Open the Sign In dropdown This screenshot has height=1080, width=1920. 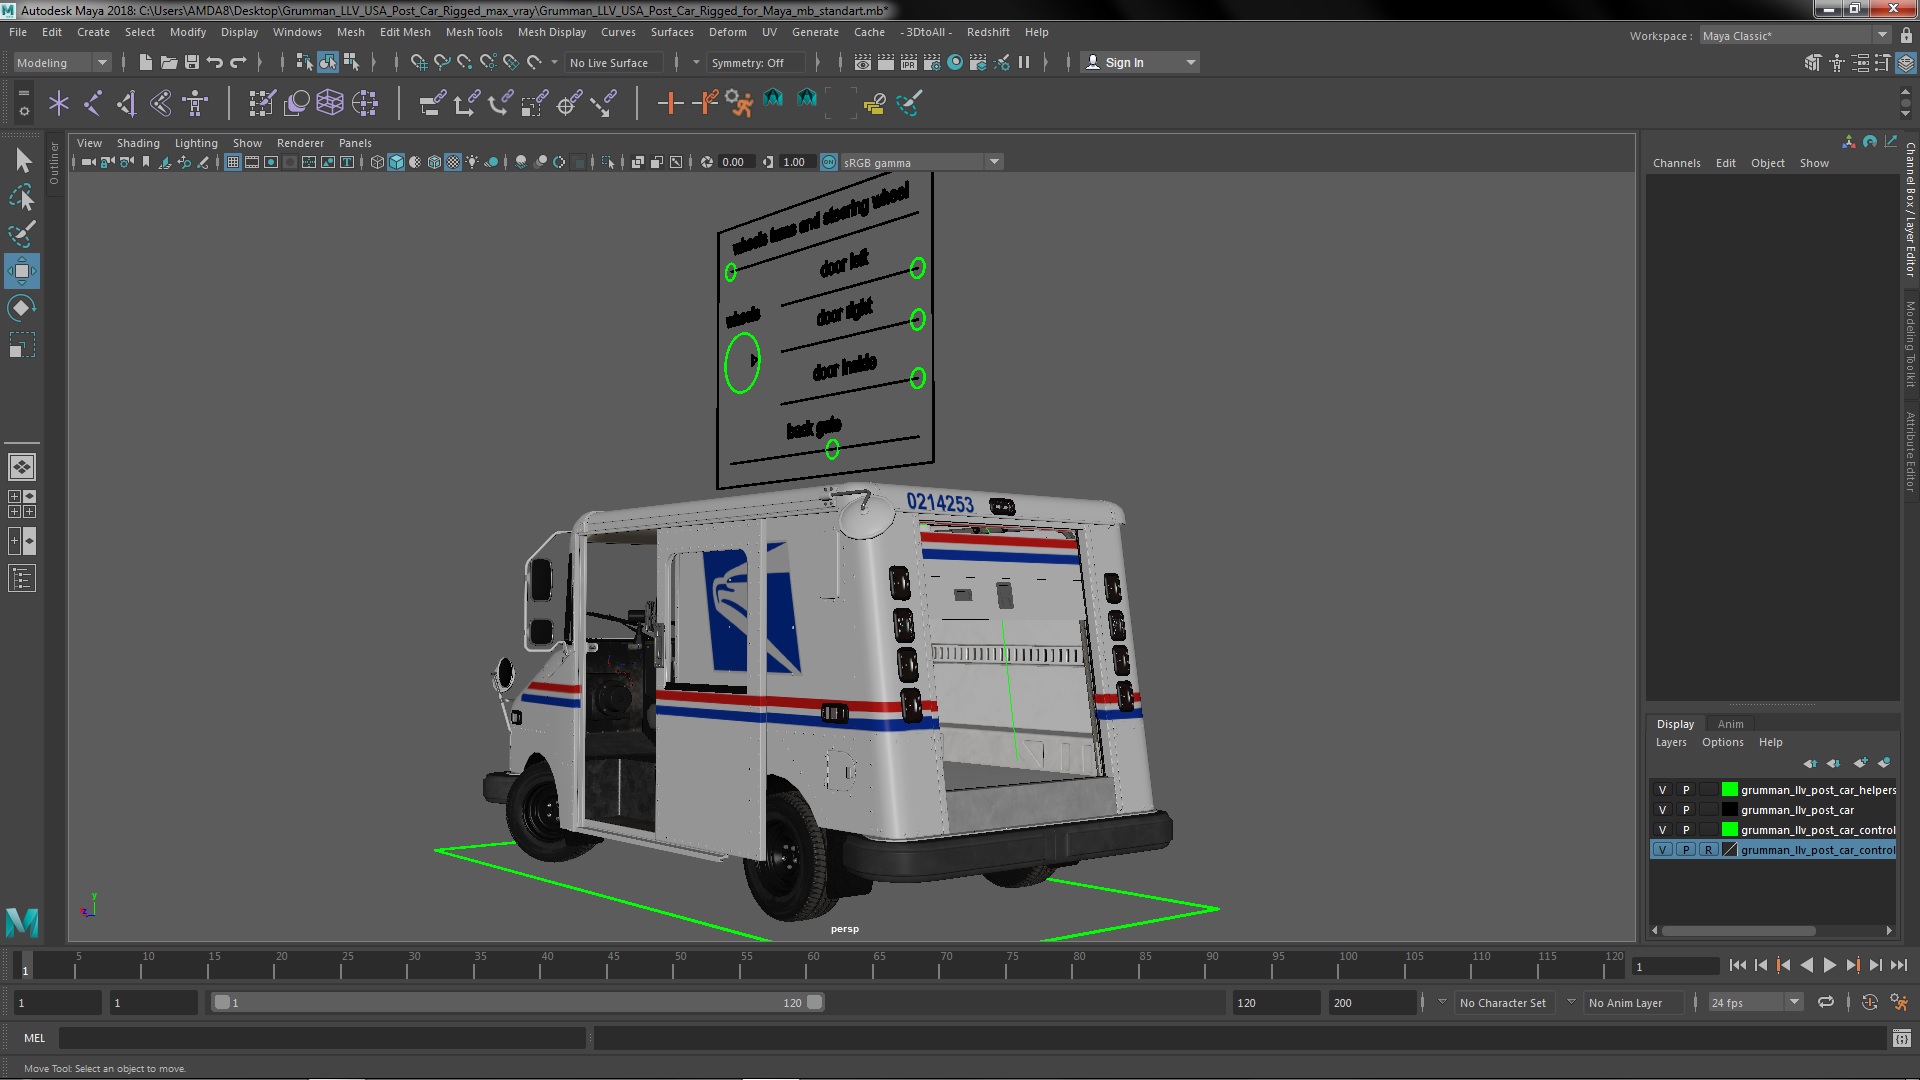1141,62
